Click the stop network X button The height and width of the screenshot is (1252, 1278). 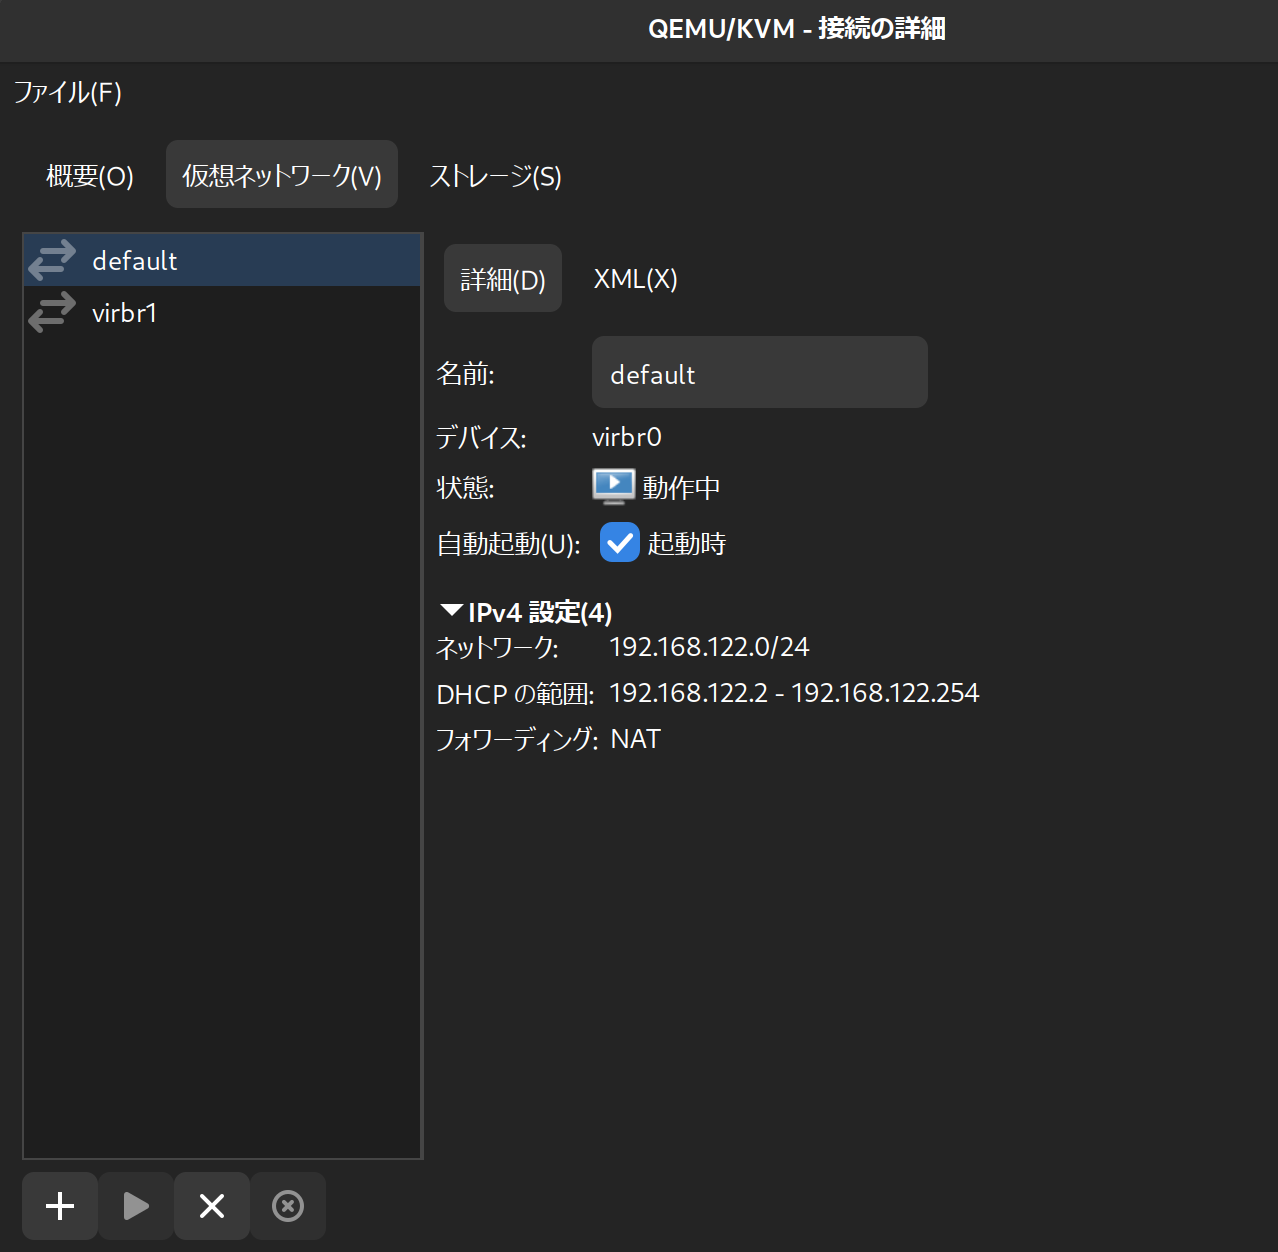[212, 1206]
